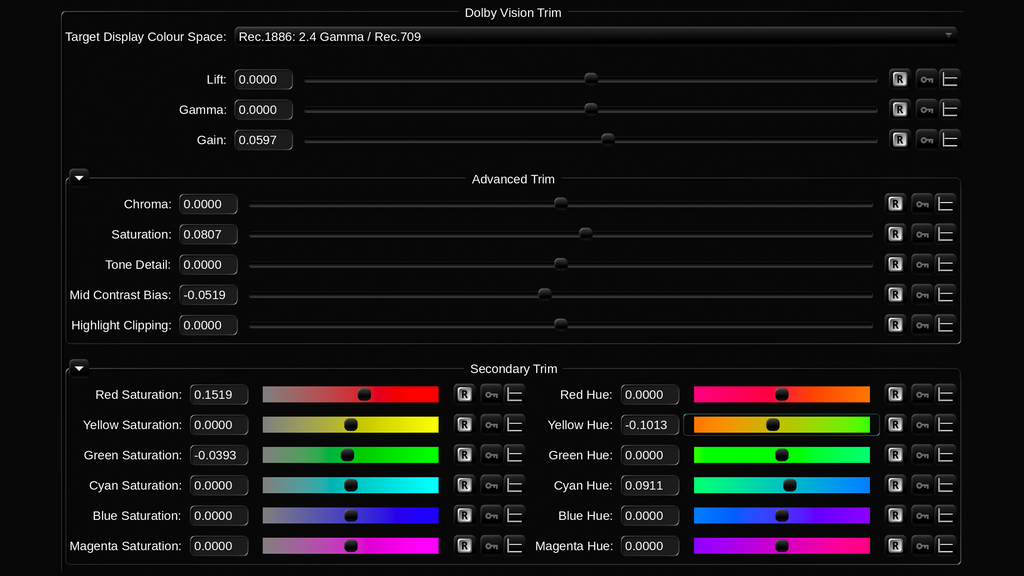Open the curve graph icon for Gamma
1024x576 pixels.
click(950, 110)
